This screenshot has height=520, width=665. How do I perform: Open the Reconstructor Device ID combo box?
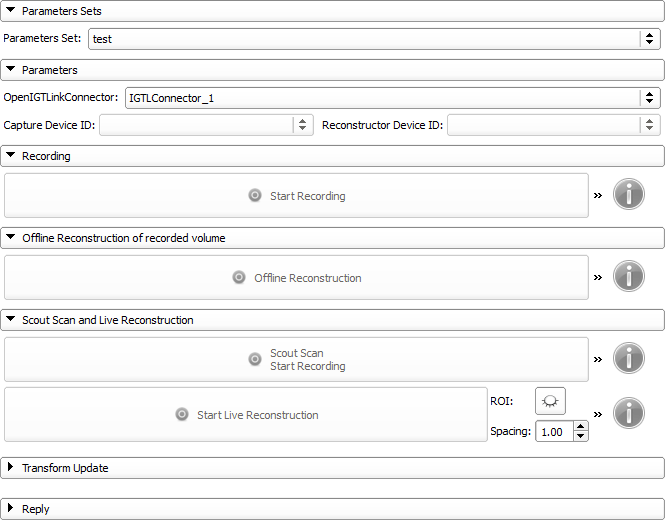click(552, 125)
